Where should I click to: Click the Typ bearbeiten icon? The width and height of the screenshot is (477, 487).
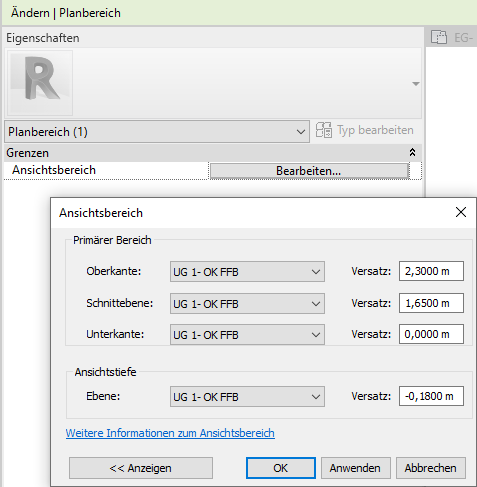[x=324, y=130]
